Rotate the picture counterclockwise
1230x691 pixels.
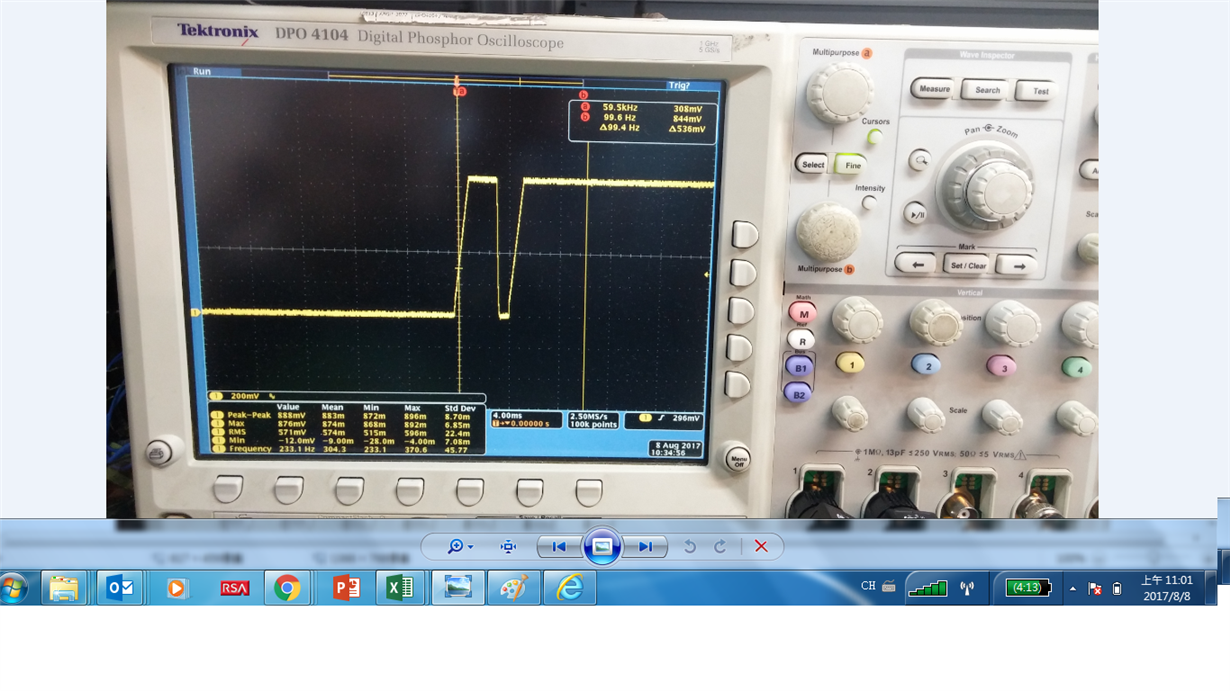[x=689, y=546]
